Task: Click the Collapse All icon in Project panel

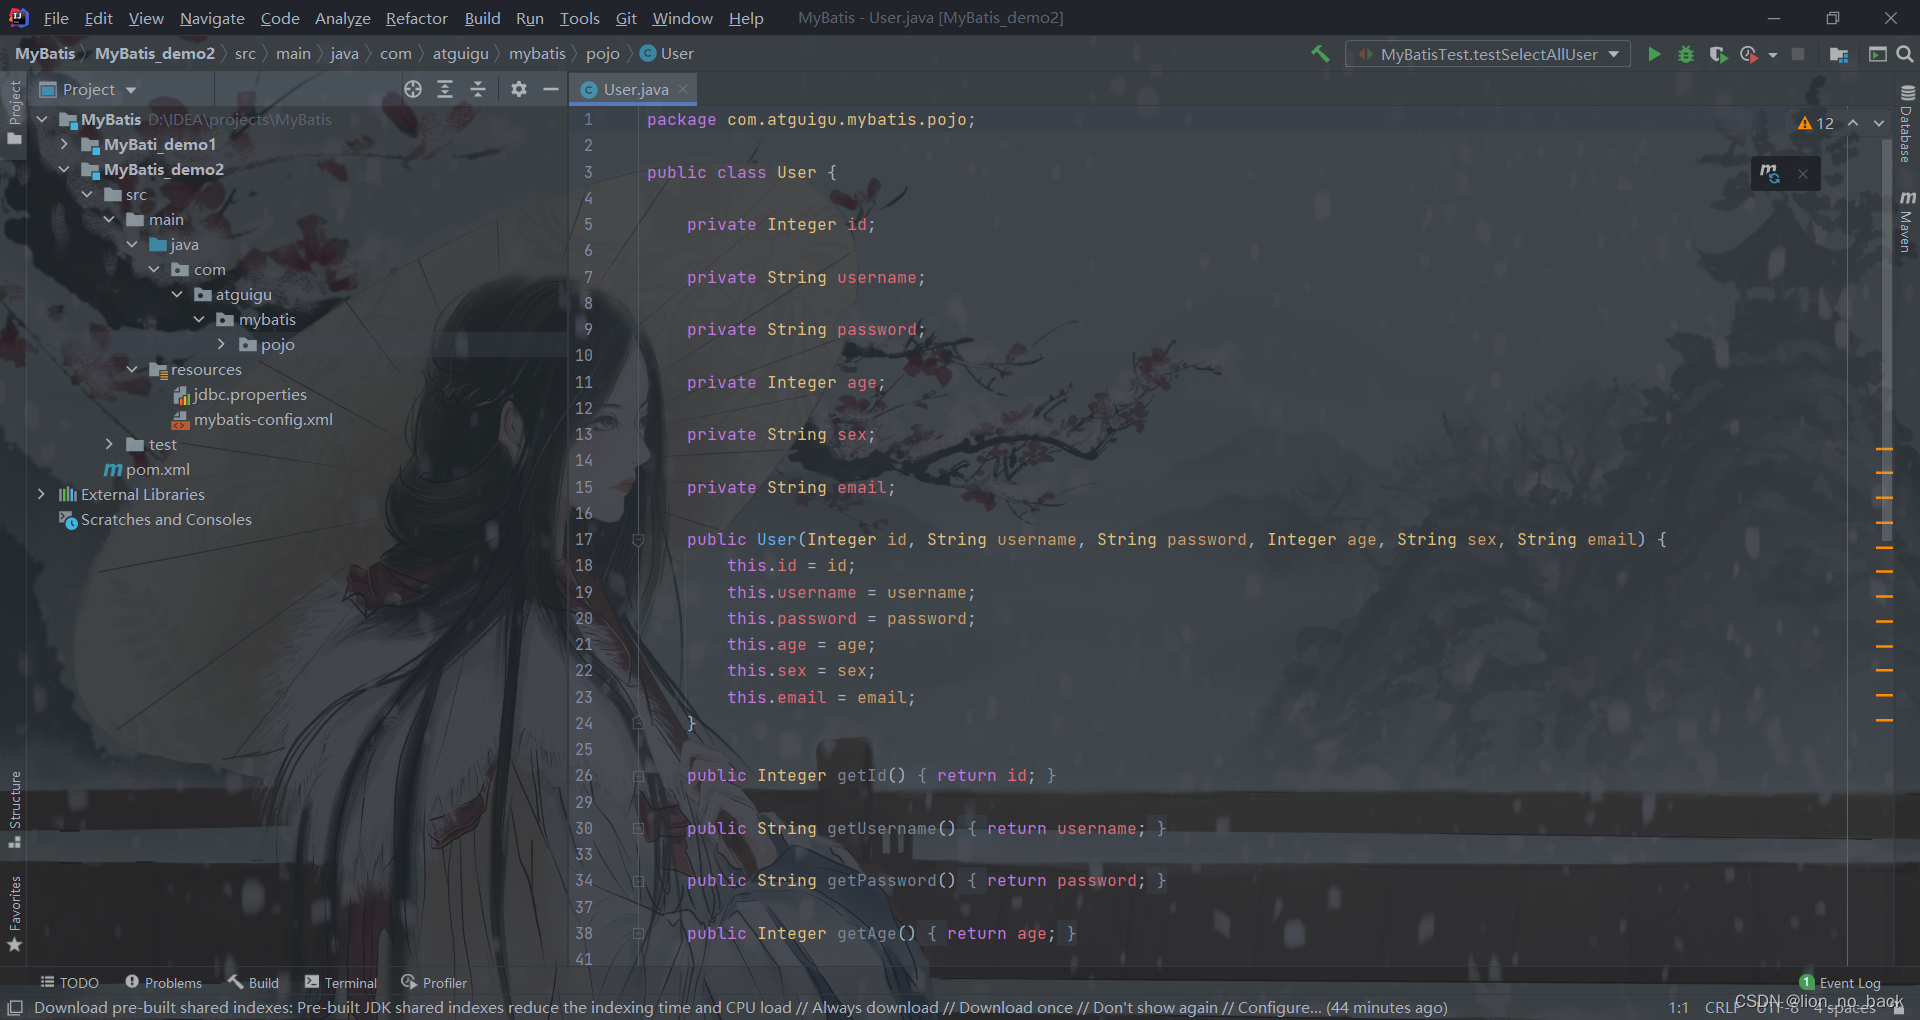Action: (478, 89)
